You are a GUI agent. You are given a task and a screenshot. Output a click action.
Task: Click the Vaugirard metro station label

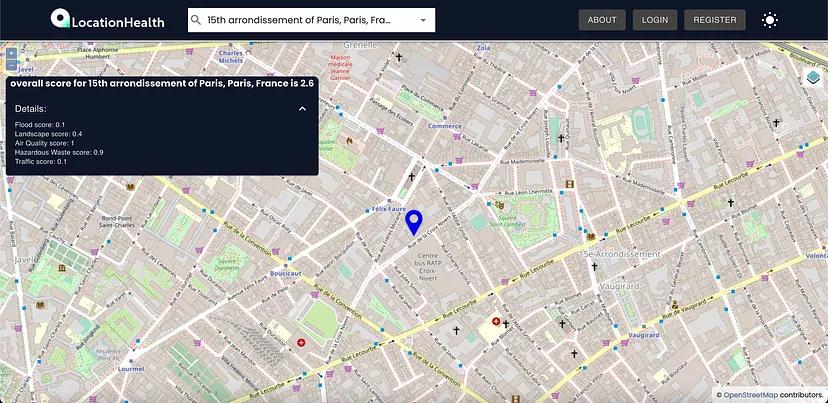pos(644,335)
